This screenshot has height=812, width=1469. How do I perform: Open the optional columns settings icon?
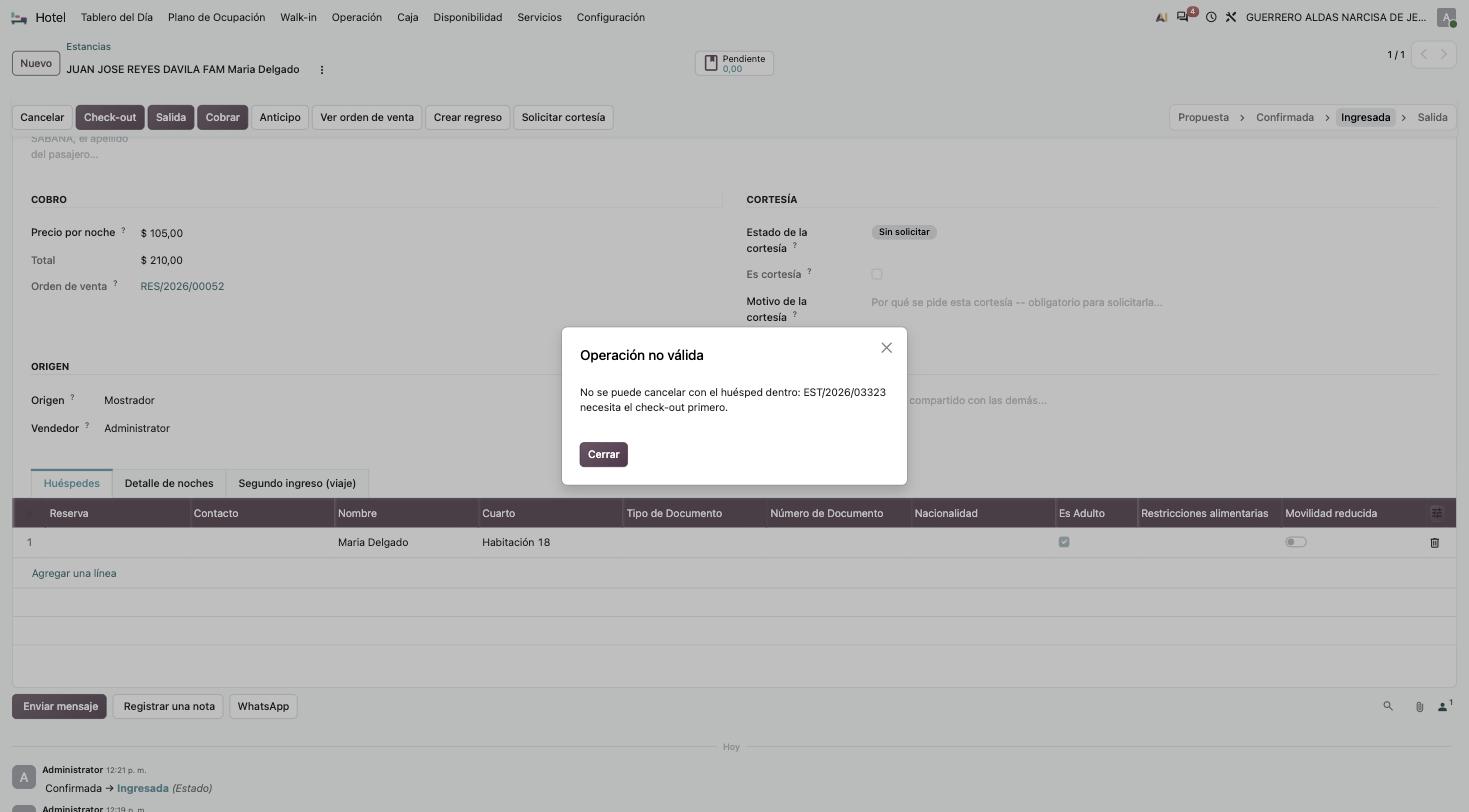pyautogui.click(x=1437, y=513)
